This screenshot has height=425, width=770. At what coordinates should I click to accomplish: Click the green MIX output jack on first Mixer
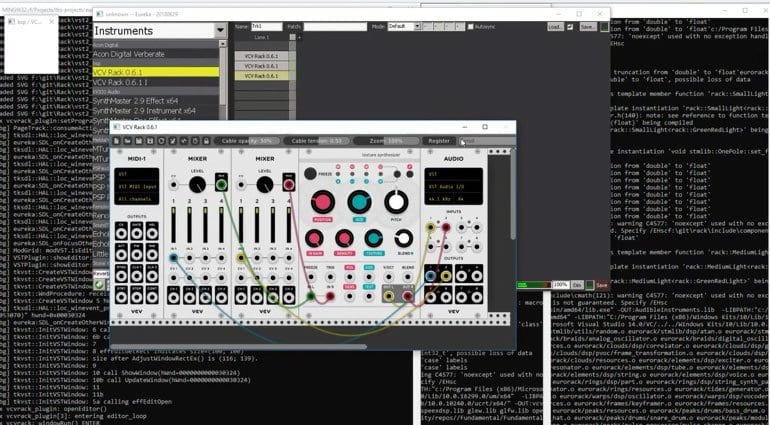221,185
